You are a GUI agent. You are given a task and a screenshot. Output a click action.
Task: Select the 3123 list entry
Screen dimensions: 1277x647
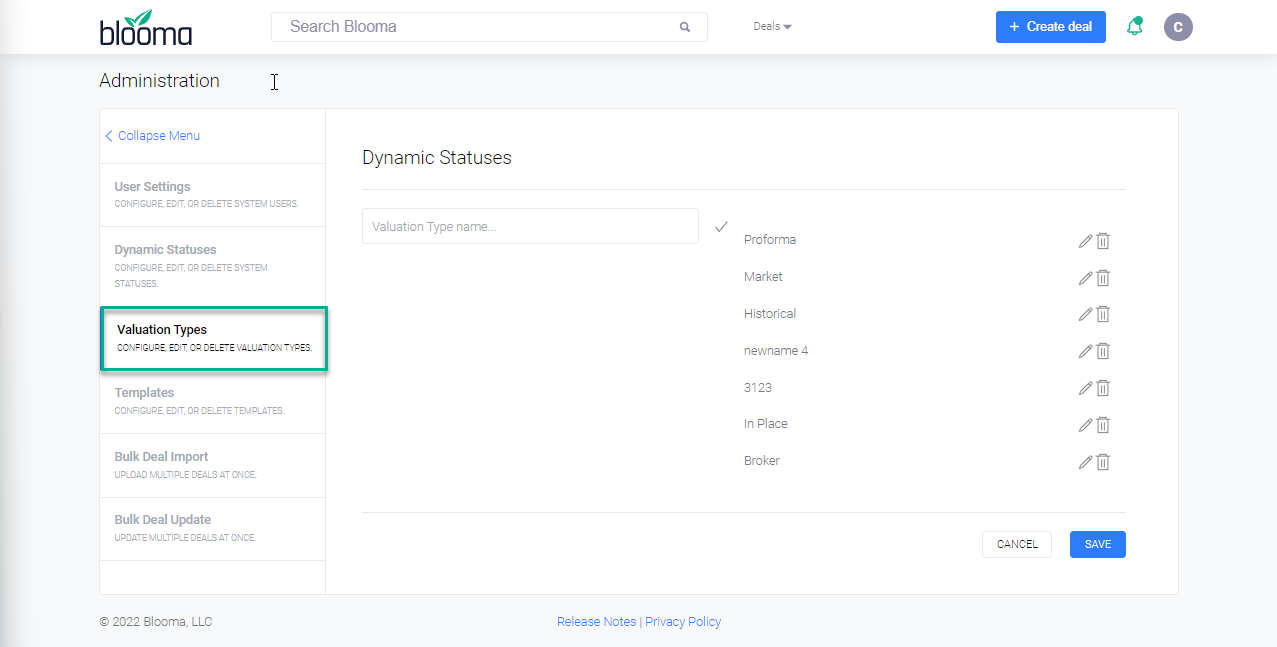tap(758, 388)
